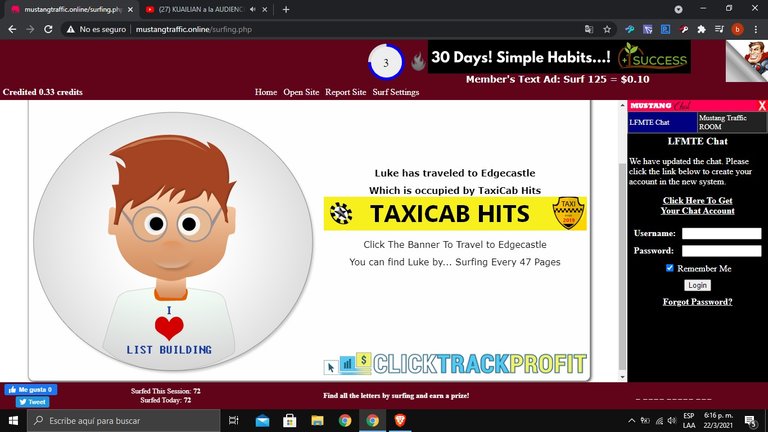The height and width of the screenshot is (432, 768).
Task: Click the taskbar clock showing 6:16 p. m.
Action: (719, 421)
